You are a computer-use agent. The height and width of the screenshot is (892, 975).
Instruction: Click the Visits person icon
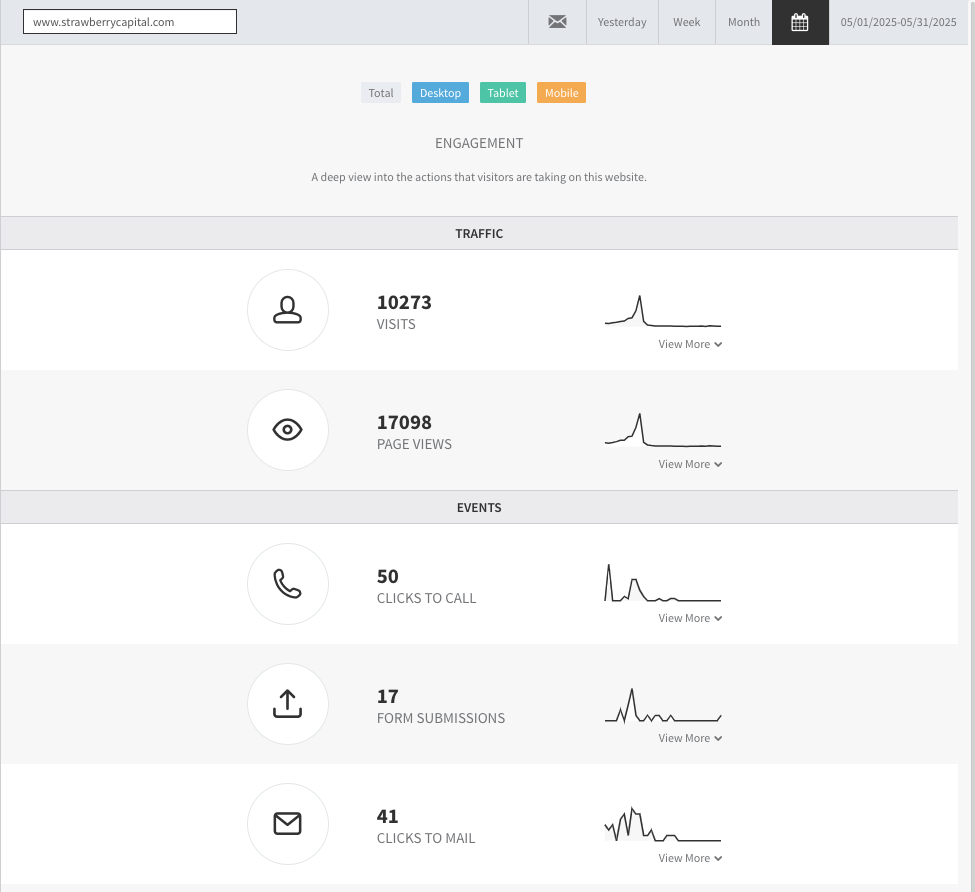(x=287, y=310)
